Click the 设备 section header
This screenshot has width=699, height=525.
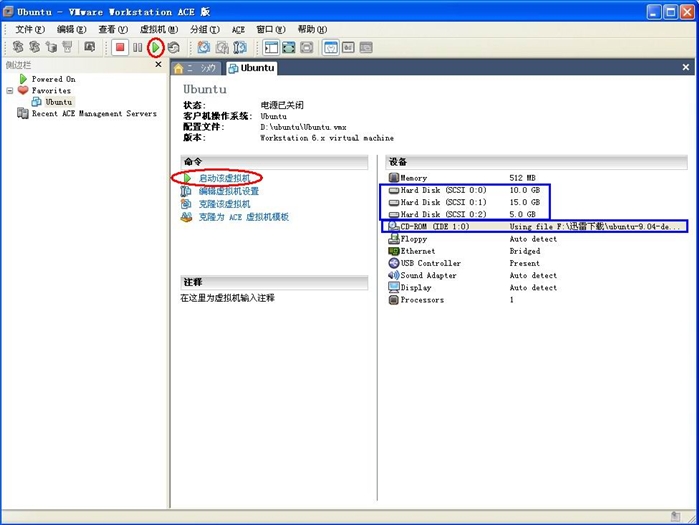click(x=536, y=162)
